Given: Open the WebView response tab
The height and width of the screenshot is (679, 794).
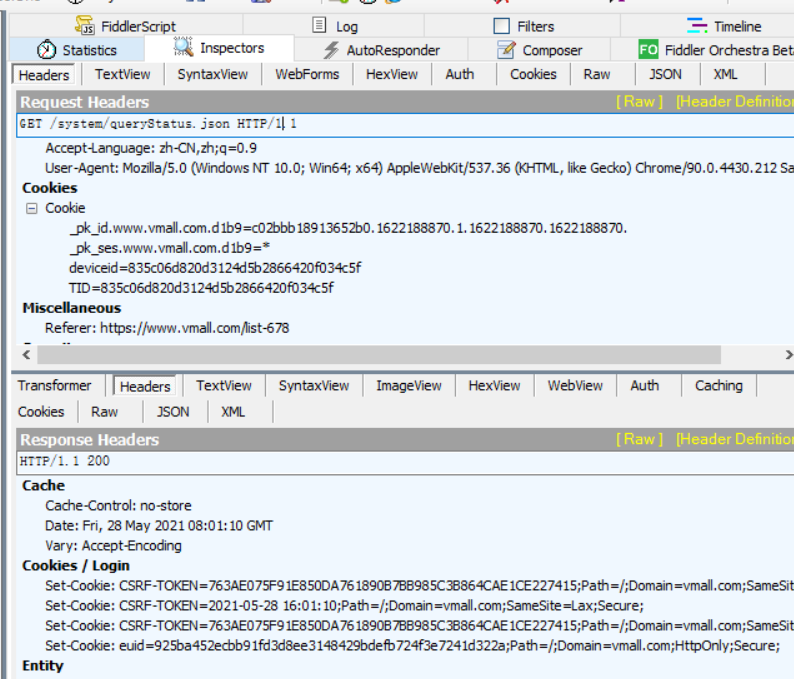Looking at the screenshot, I should click(x=575, y=386).
